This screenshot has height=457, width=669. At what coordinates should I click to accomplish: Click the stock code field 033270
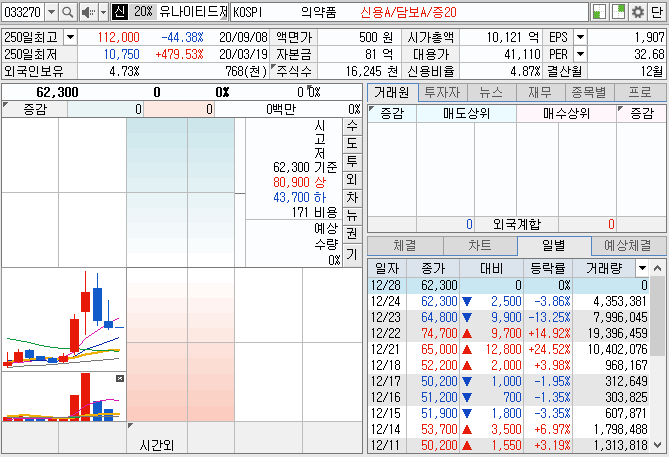click(x=23, y=12)
